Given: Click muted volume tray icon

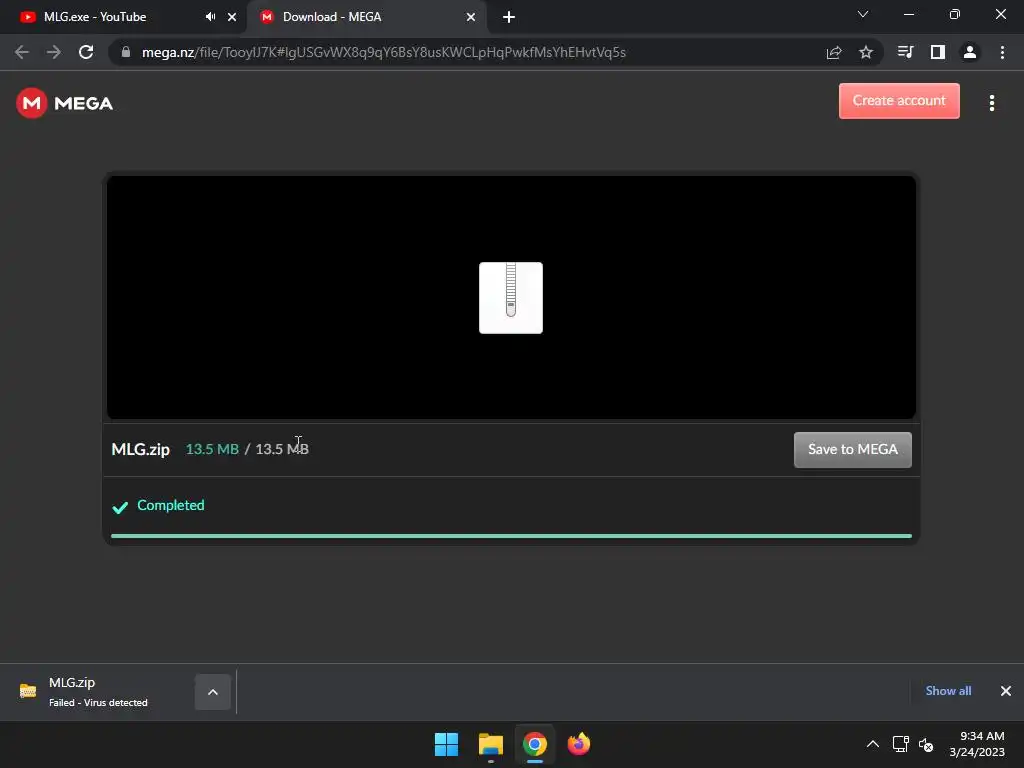Looking at the screenshot, I should click(x=925, y=744).
